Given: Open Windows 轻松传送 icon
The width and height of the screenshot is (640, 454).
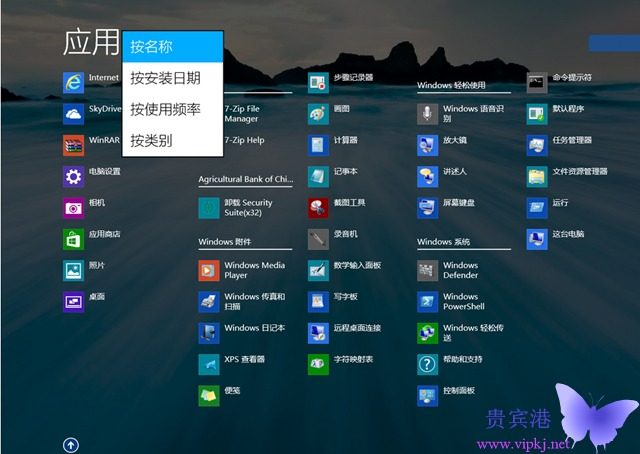Looking at the screenshot, I should [x=428, y=333].
